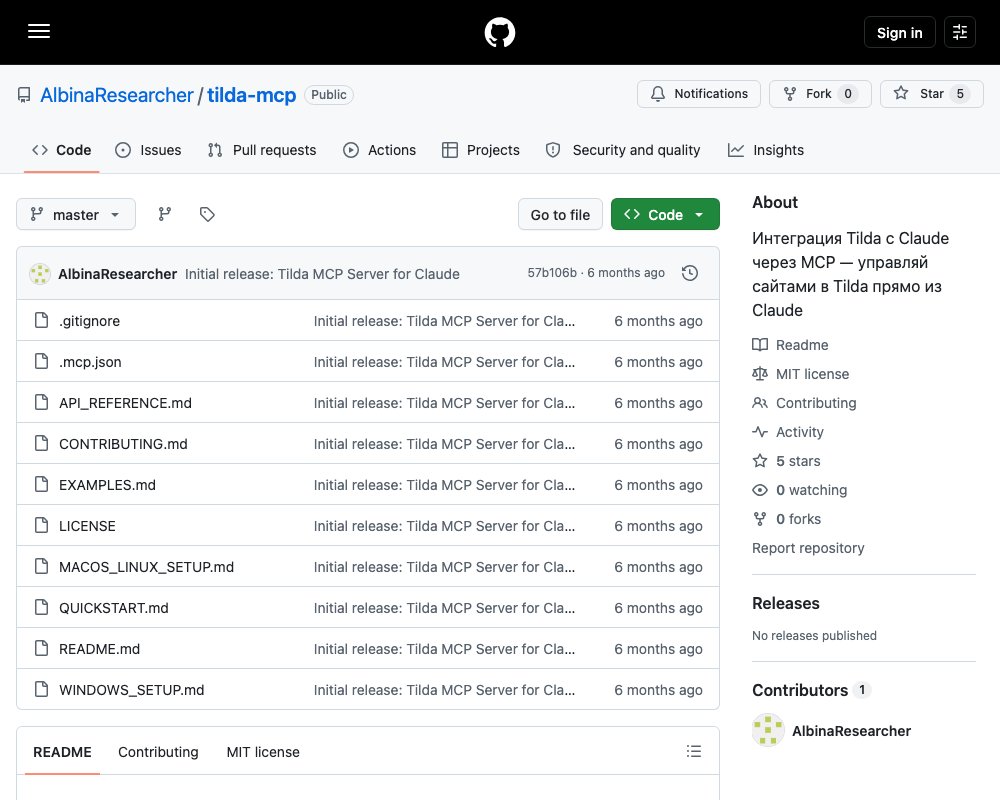Screen dimensions: 1000x800
Task: Open the MACOS_LINUX_SETUP.md file
Action: point(146,567)
